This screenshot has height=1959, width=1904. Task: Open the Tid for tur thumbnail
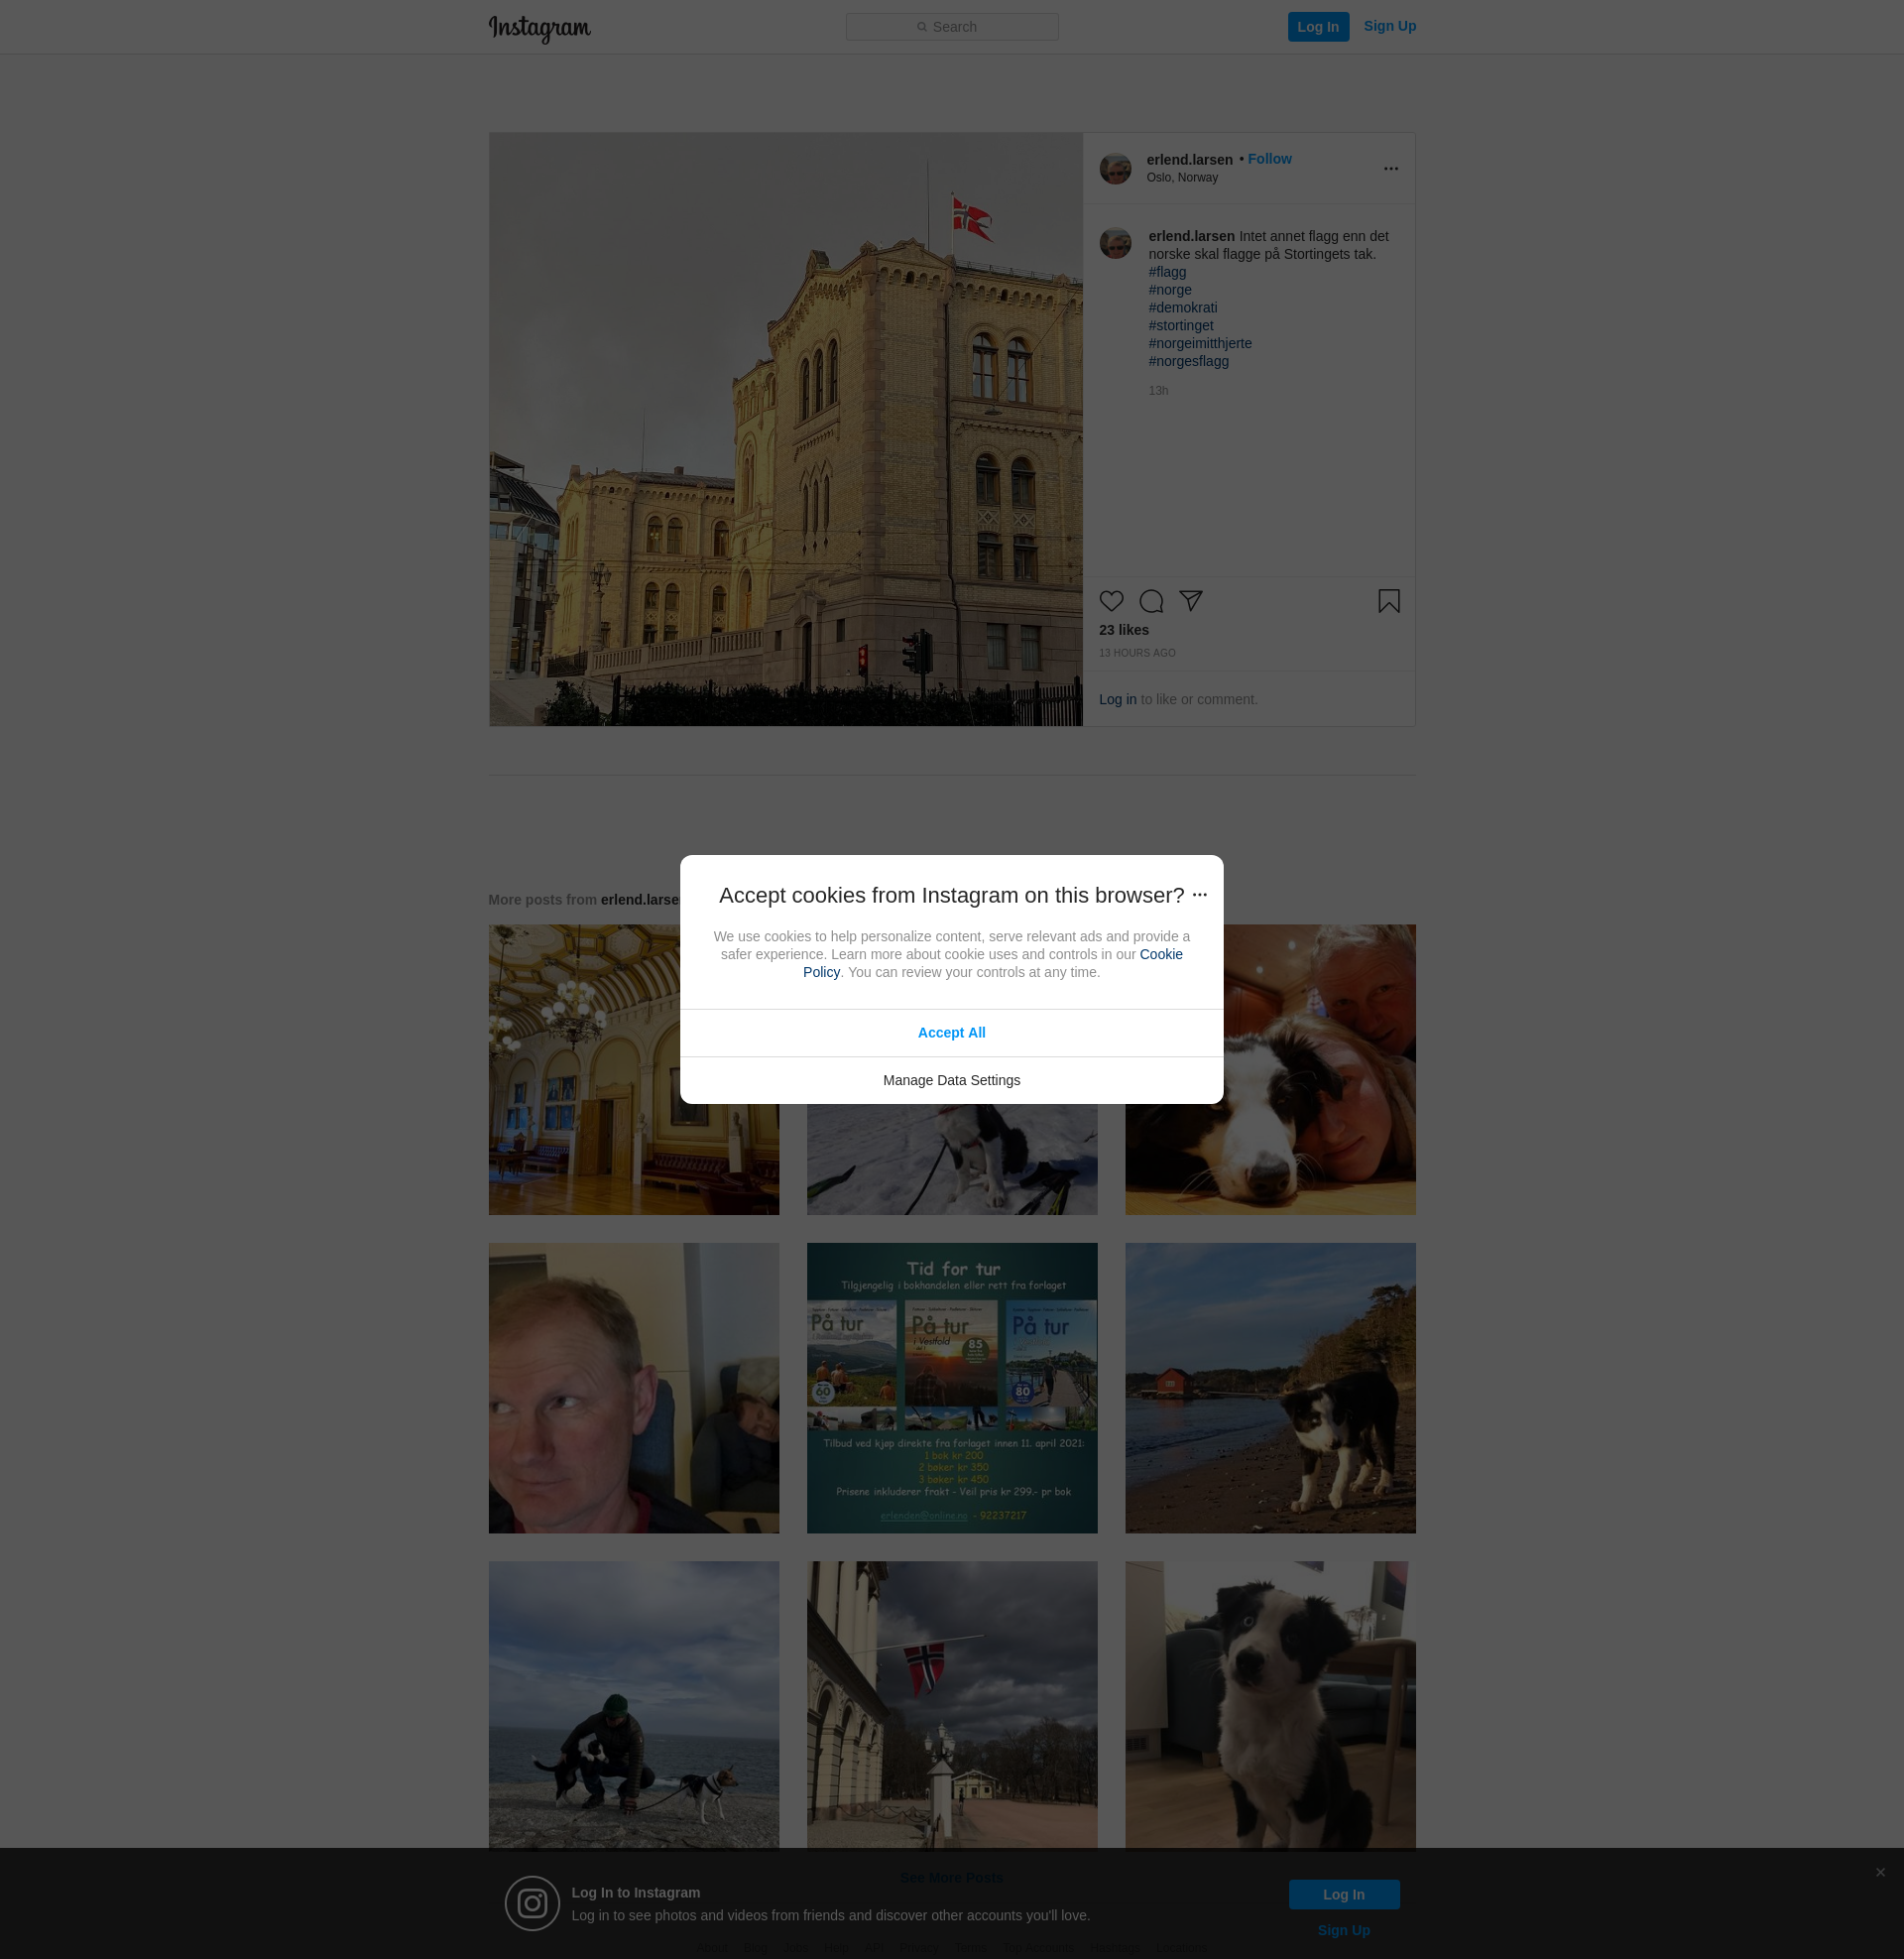coord(951,1387)
